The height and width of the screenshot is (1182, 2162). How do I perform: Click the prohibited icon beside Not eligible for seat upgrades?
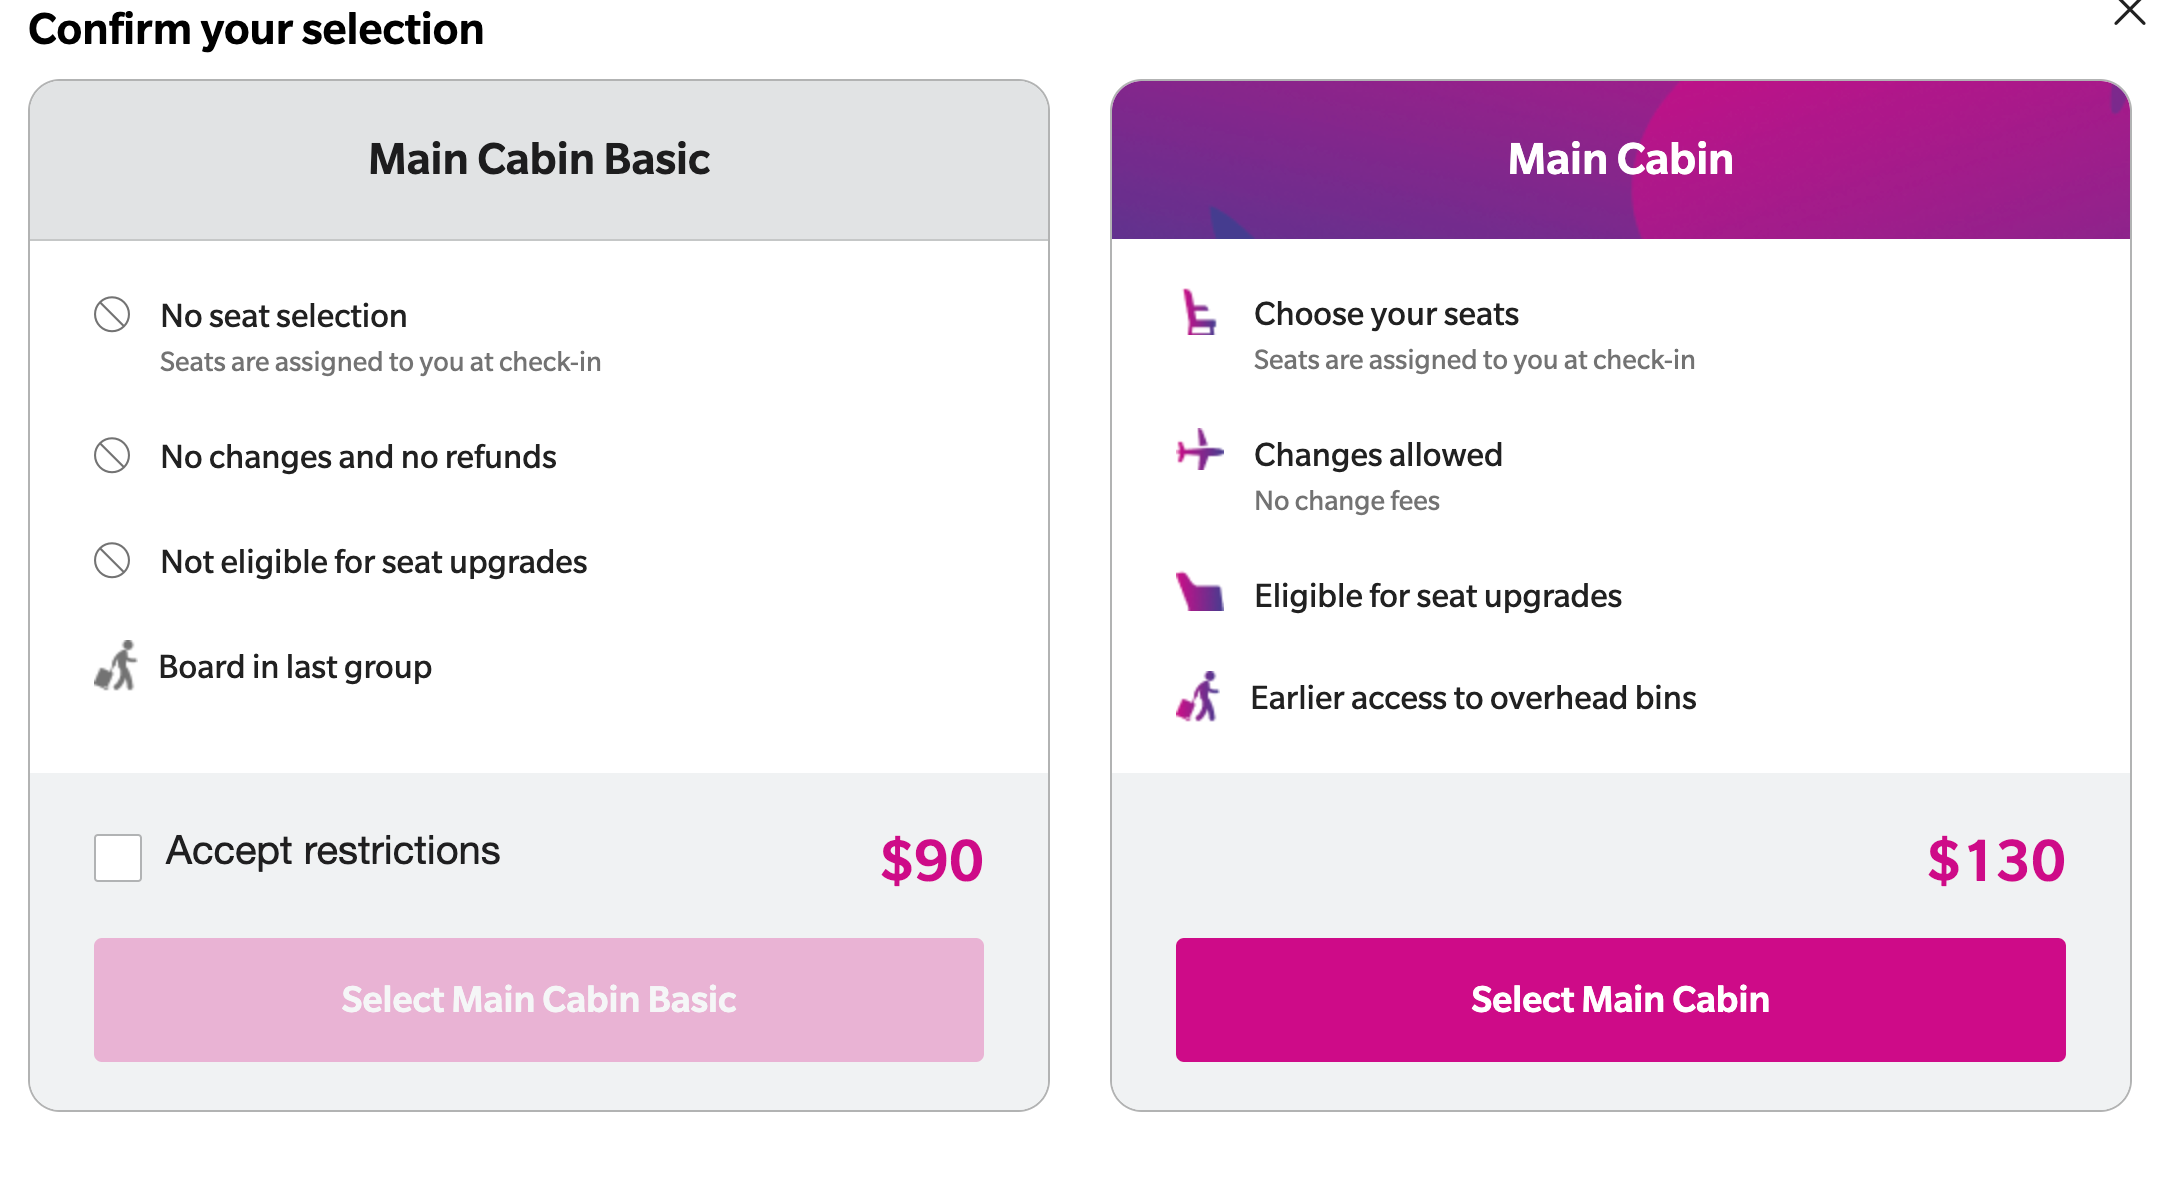(112, 561)
